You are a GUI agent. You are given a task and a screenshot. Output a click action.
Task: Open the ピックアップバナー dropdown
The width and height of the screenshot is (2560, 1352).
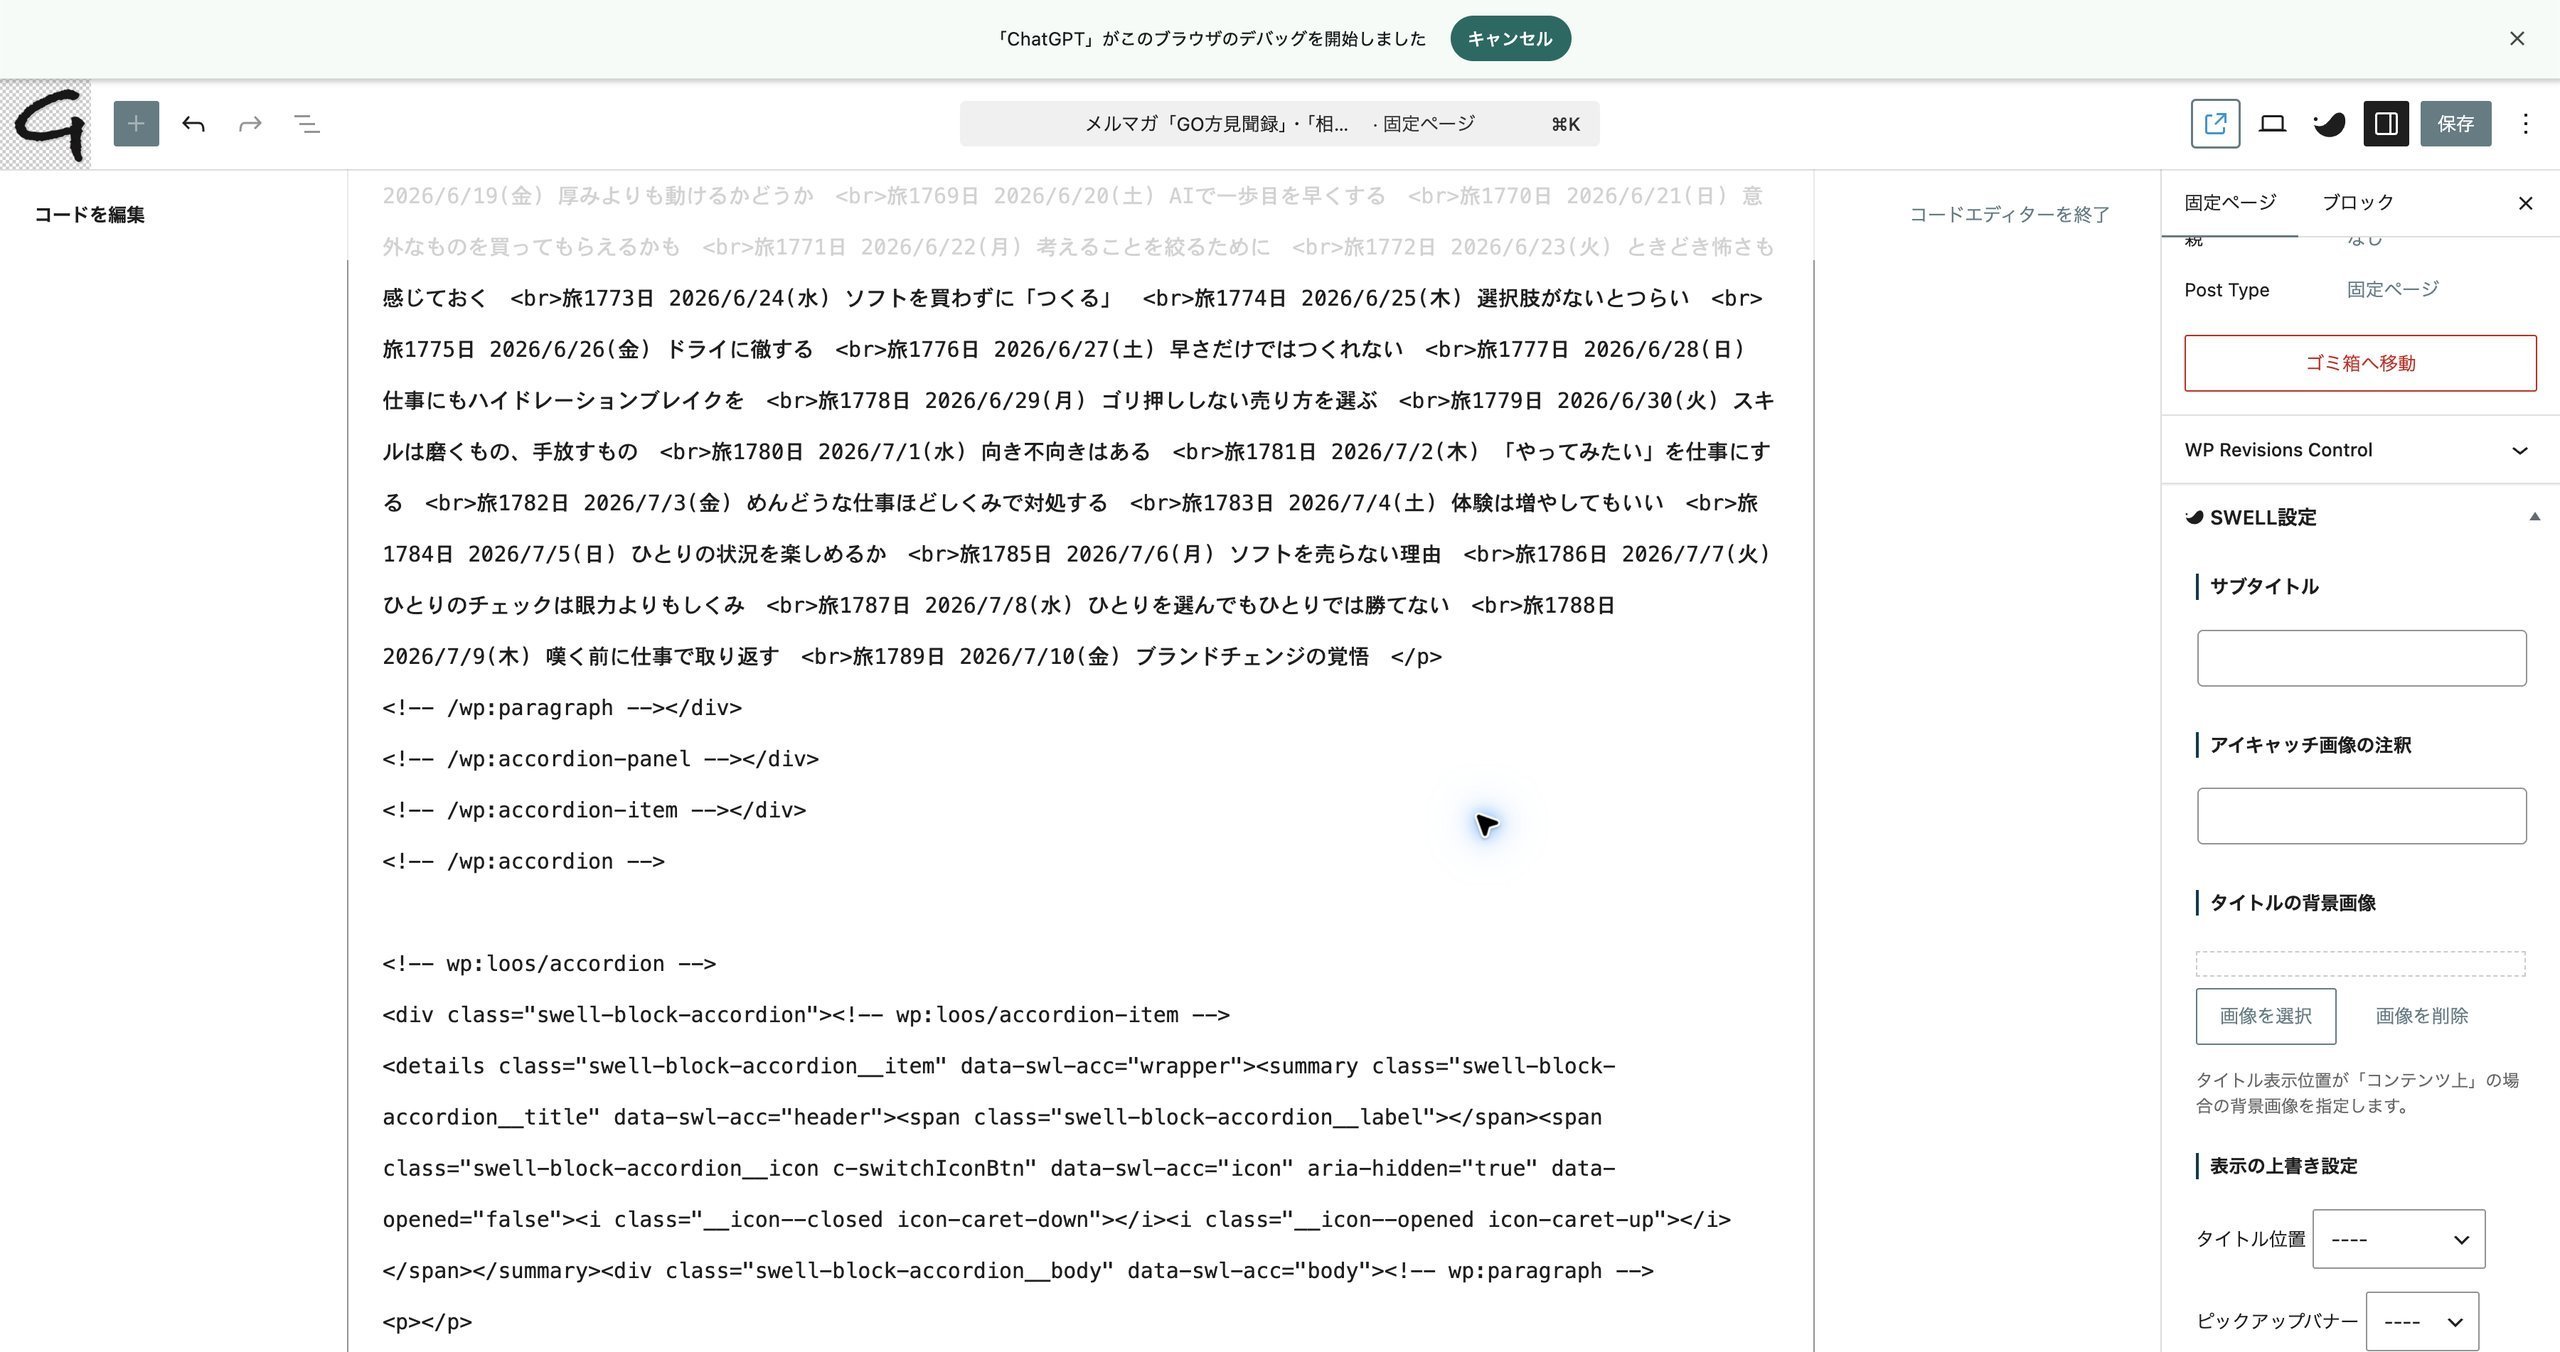pyautogui.click(x=2422, y=1322)
